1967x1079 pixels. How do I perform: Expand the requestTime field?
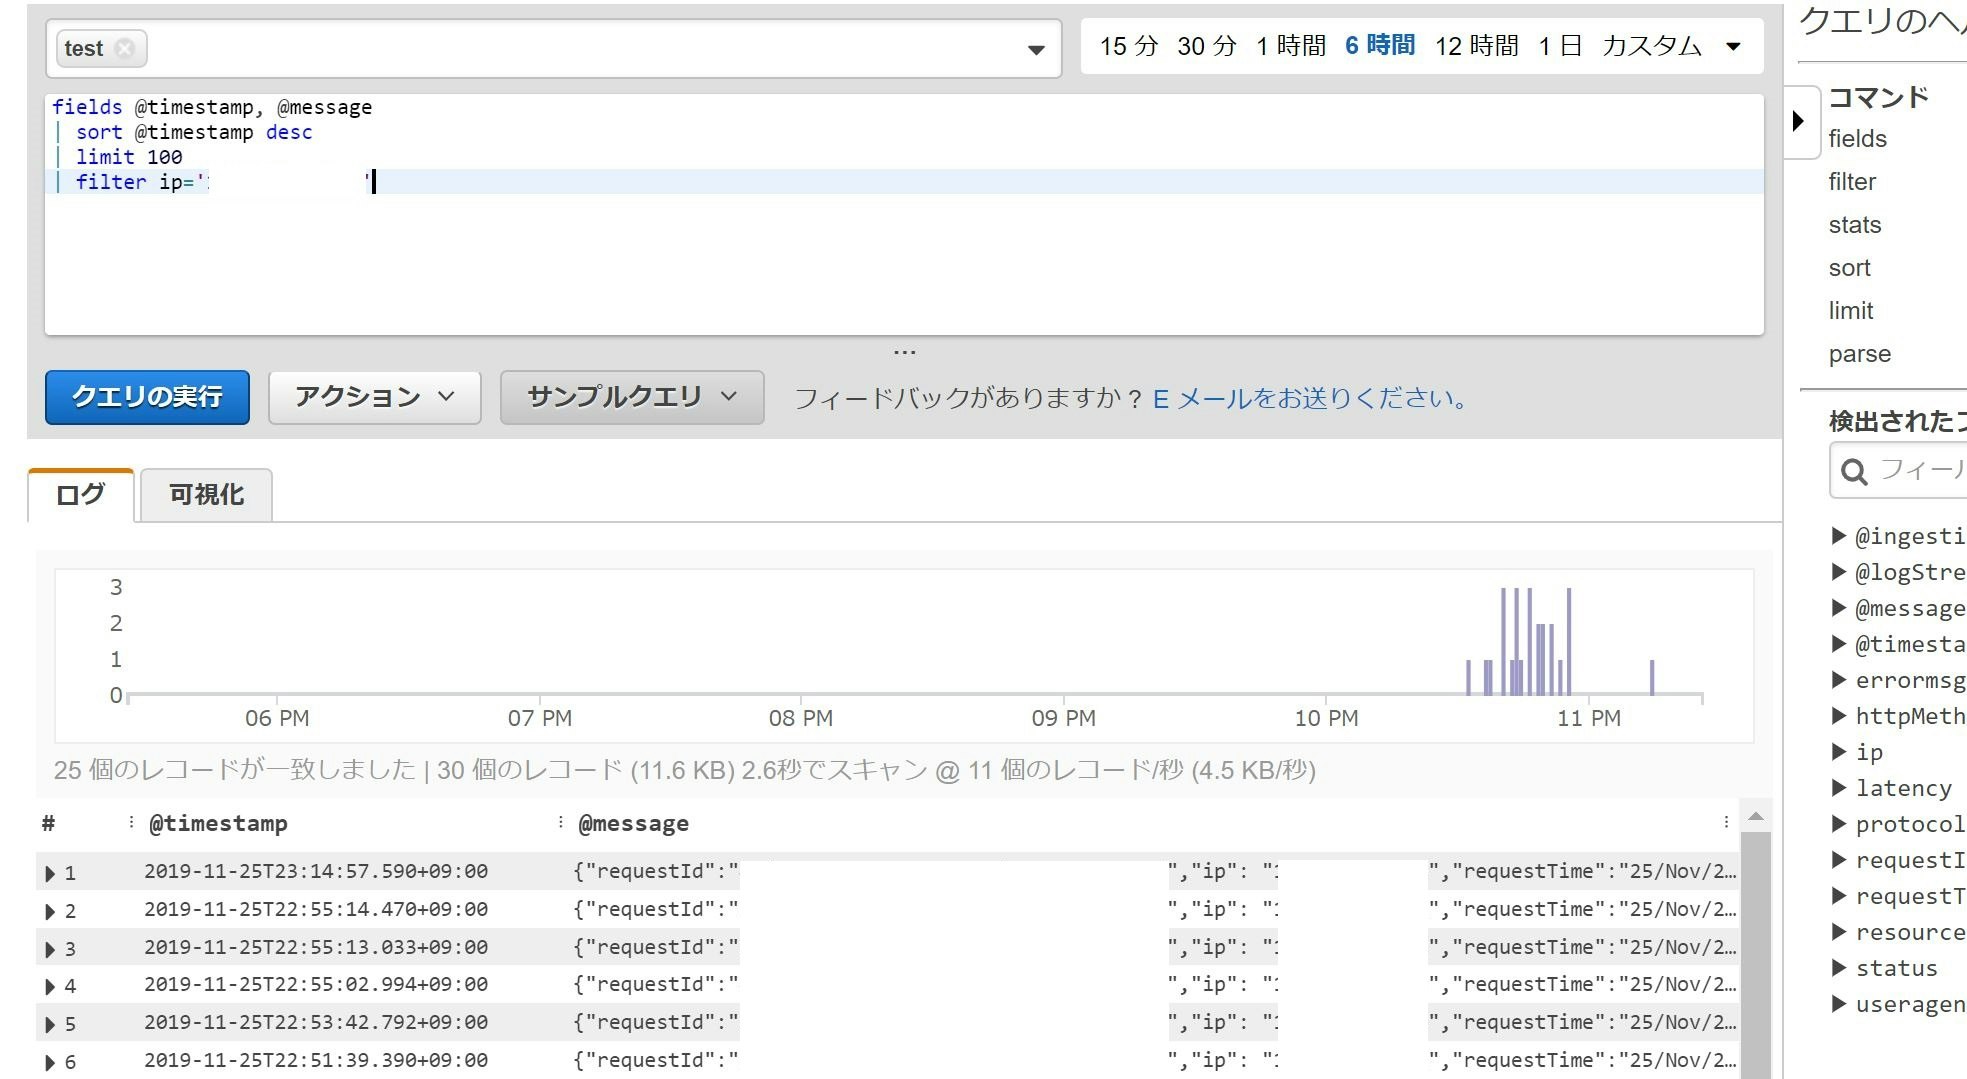pyautogui.click(x=1838, y=896)
